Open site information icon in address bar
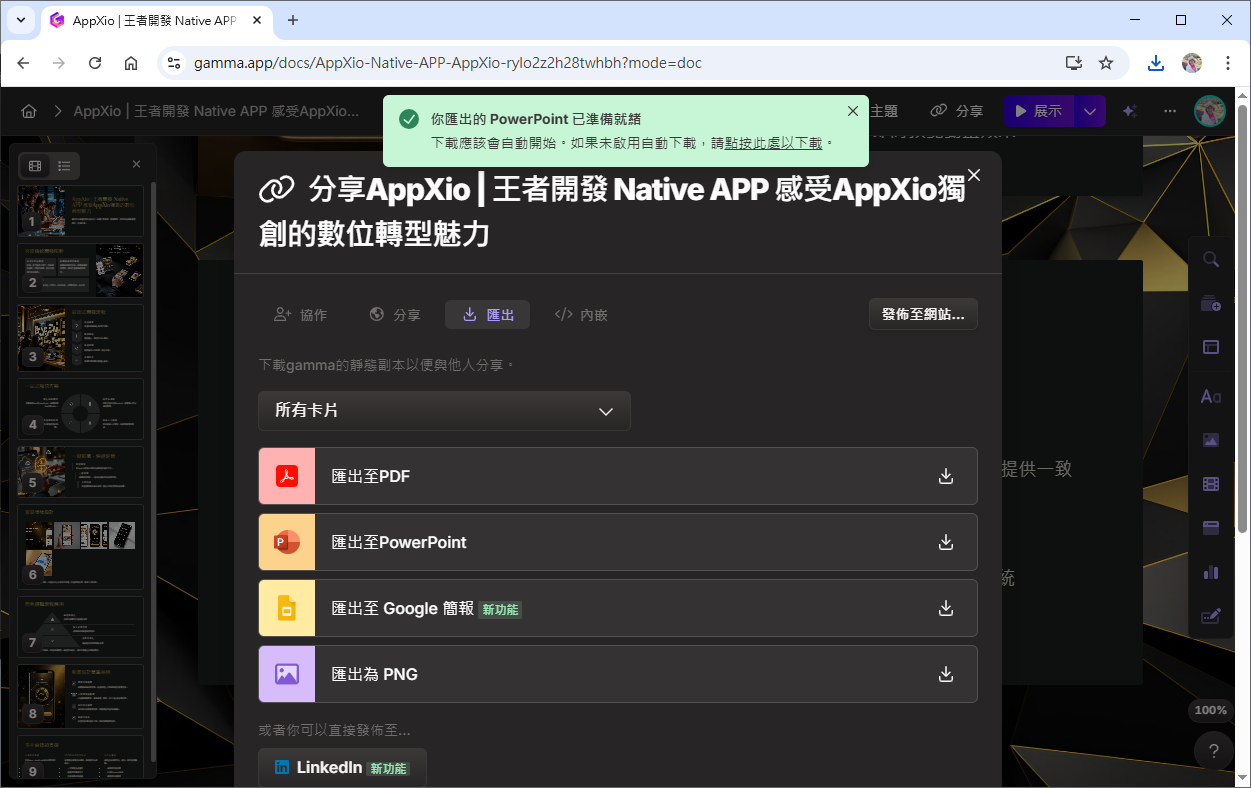 coord(173,63)
